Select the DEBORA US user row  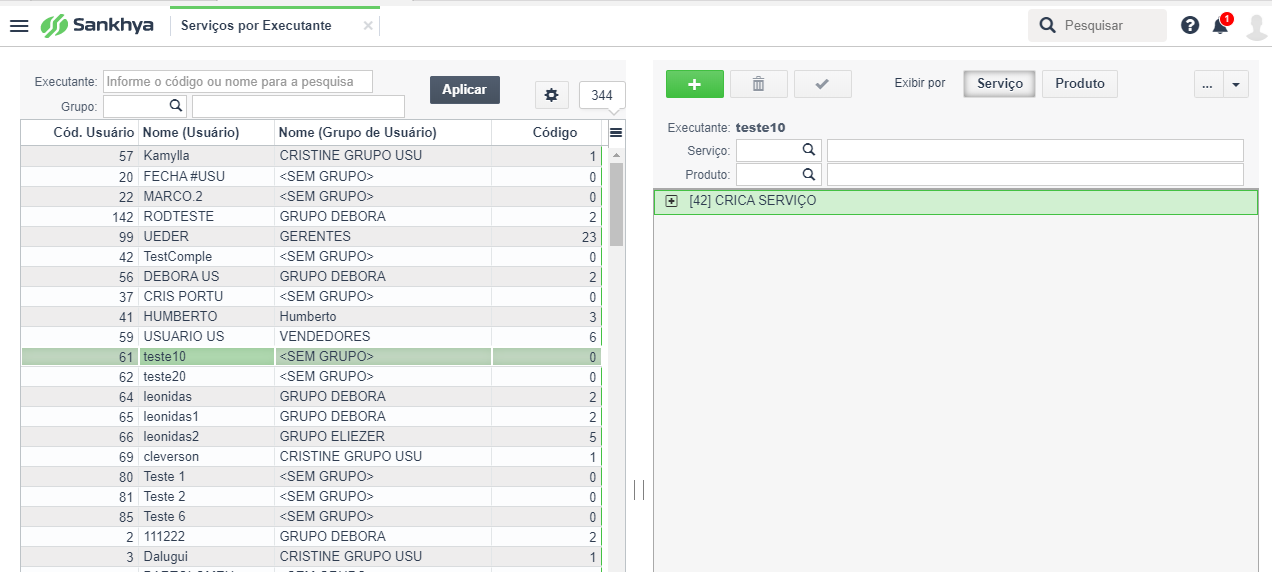(311, 276)
